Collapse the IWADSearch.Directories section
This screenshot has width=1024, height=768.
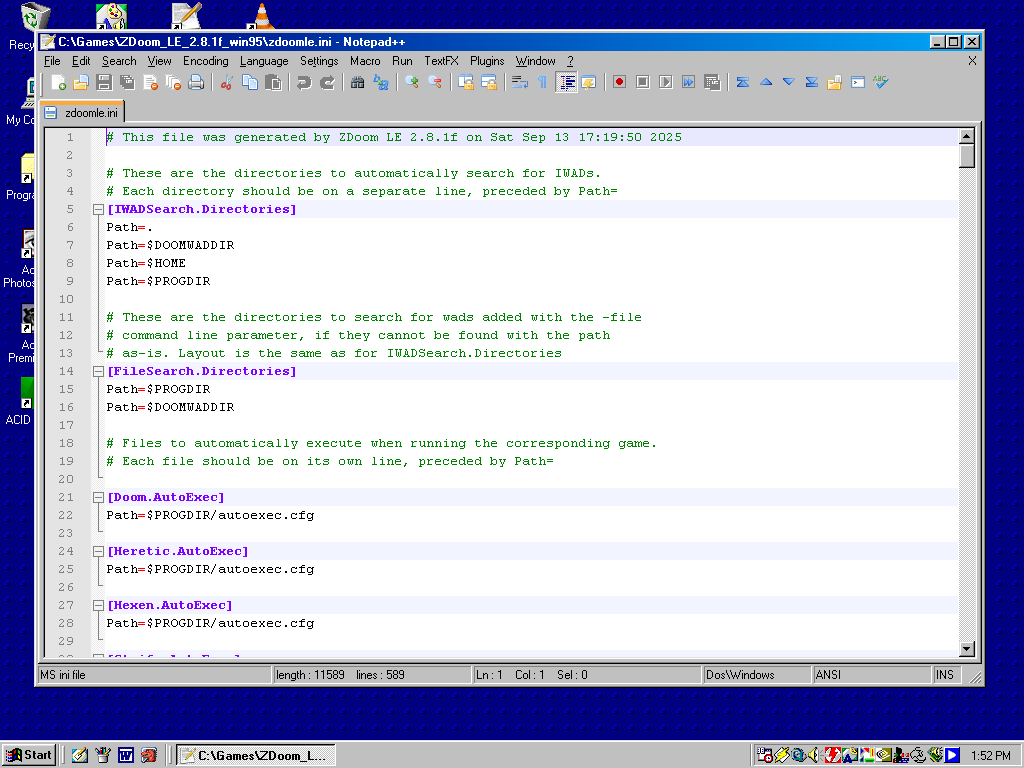coord(98,210)
